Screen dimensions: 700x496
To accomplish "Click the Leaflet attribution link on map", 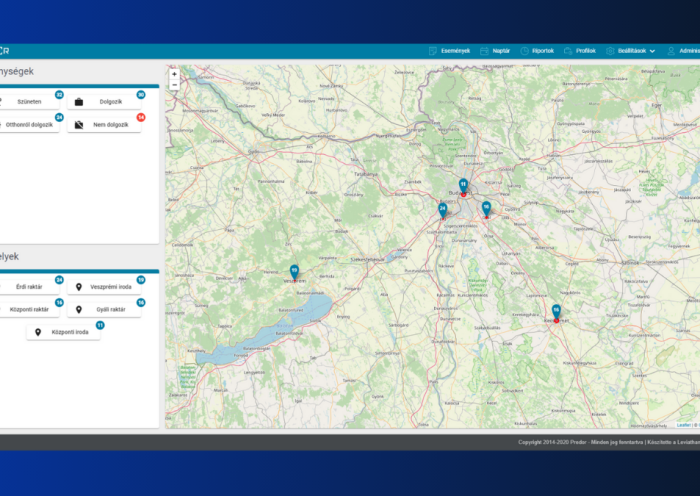I will pyautogui.click(x=683, y=425).
